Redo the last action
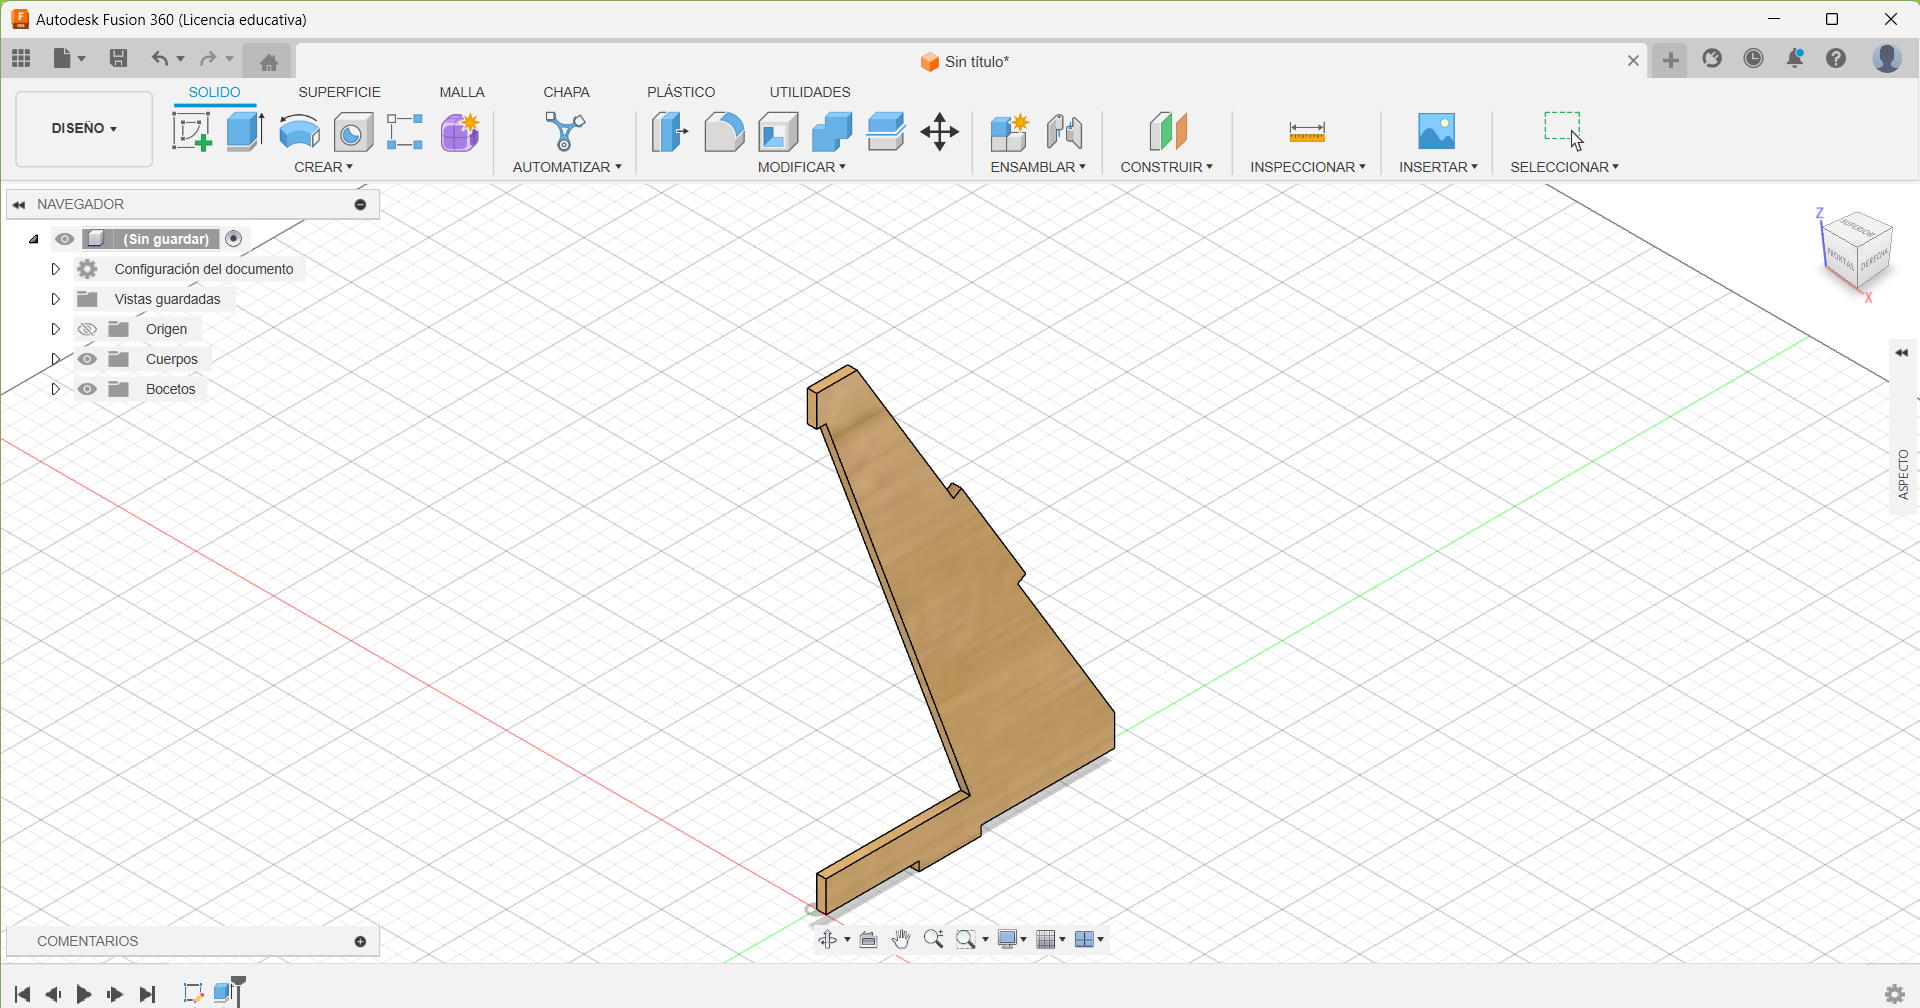Screen dimensions: 1920x1008 click(x=208, y=59)
